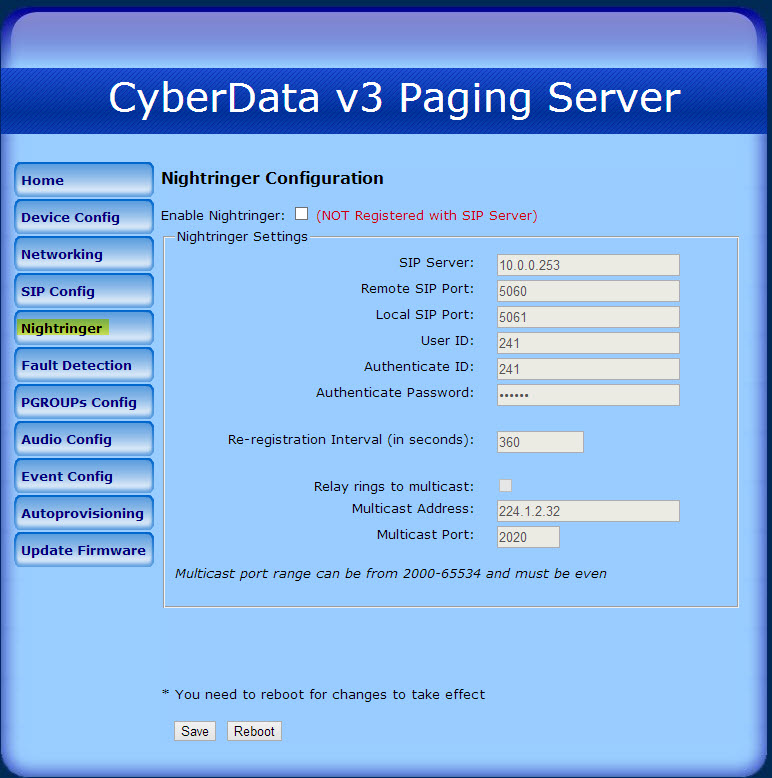
Task: Focus the Authenticate ID field
Action: (x=588, y=369)
